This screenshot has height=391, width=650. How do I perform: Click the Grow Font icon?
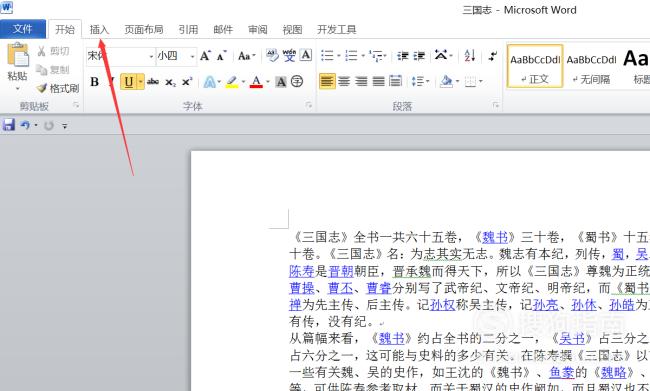[x=205, y=56]
